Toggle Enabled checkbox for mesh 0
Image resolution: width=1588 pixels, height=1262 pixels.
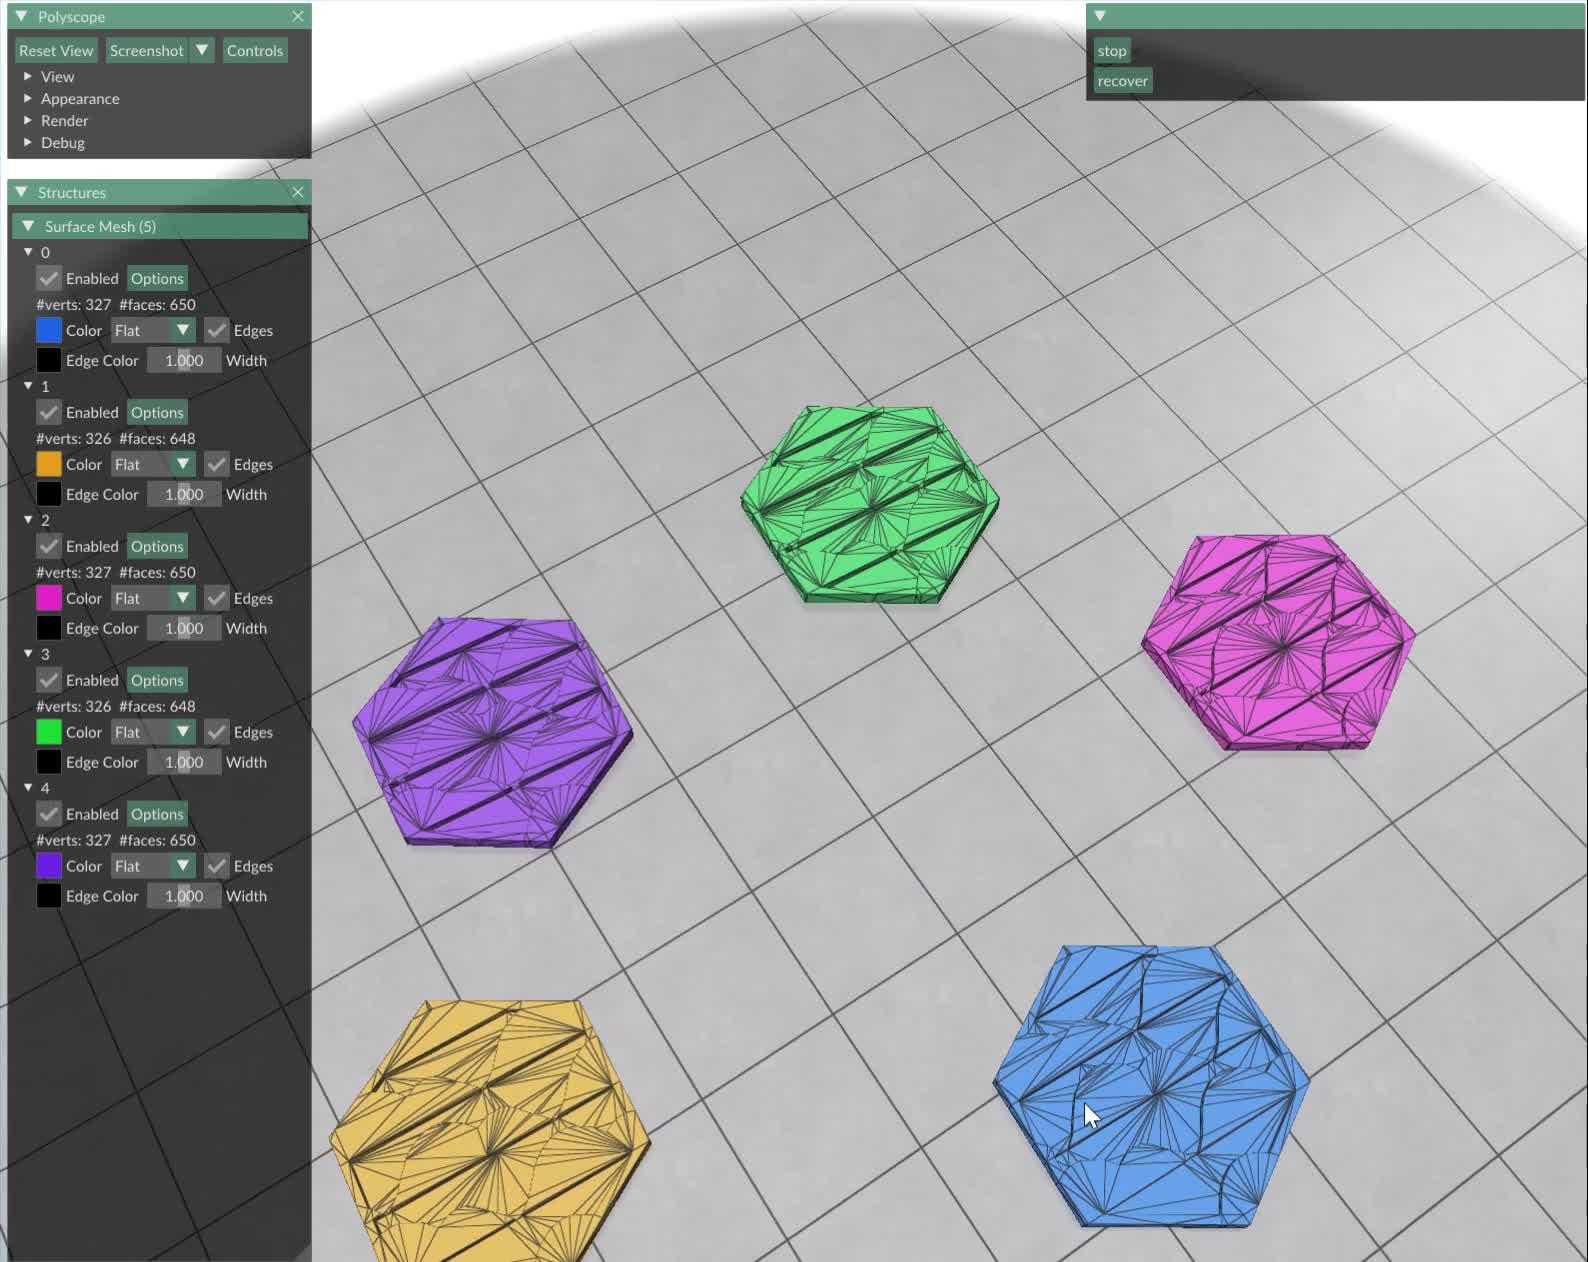click(48, 278)
